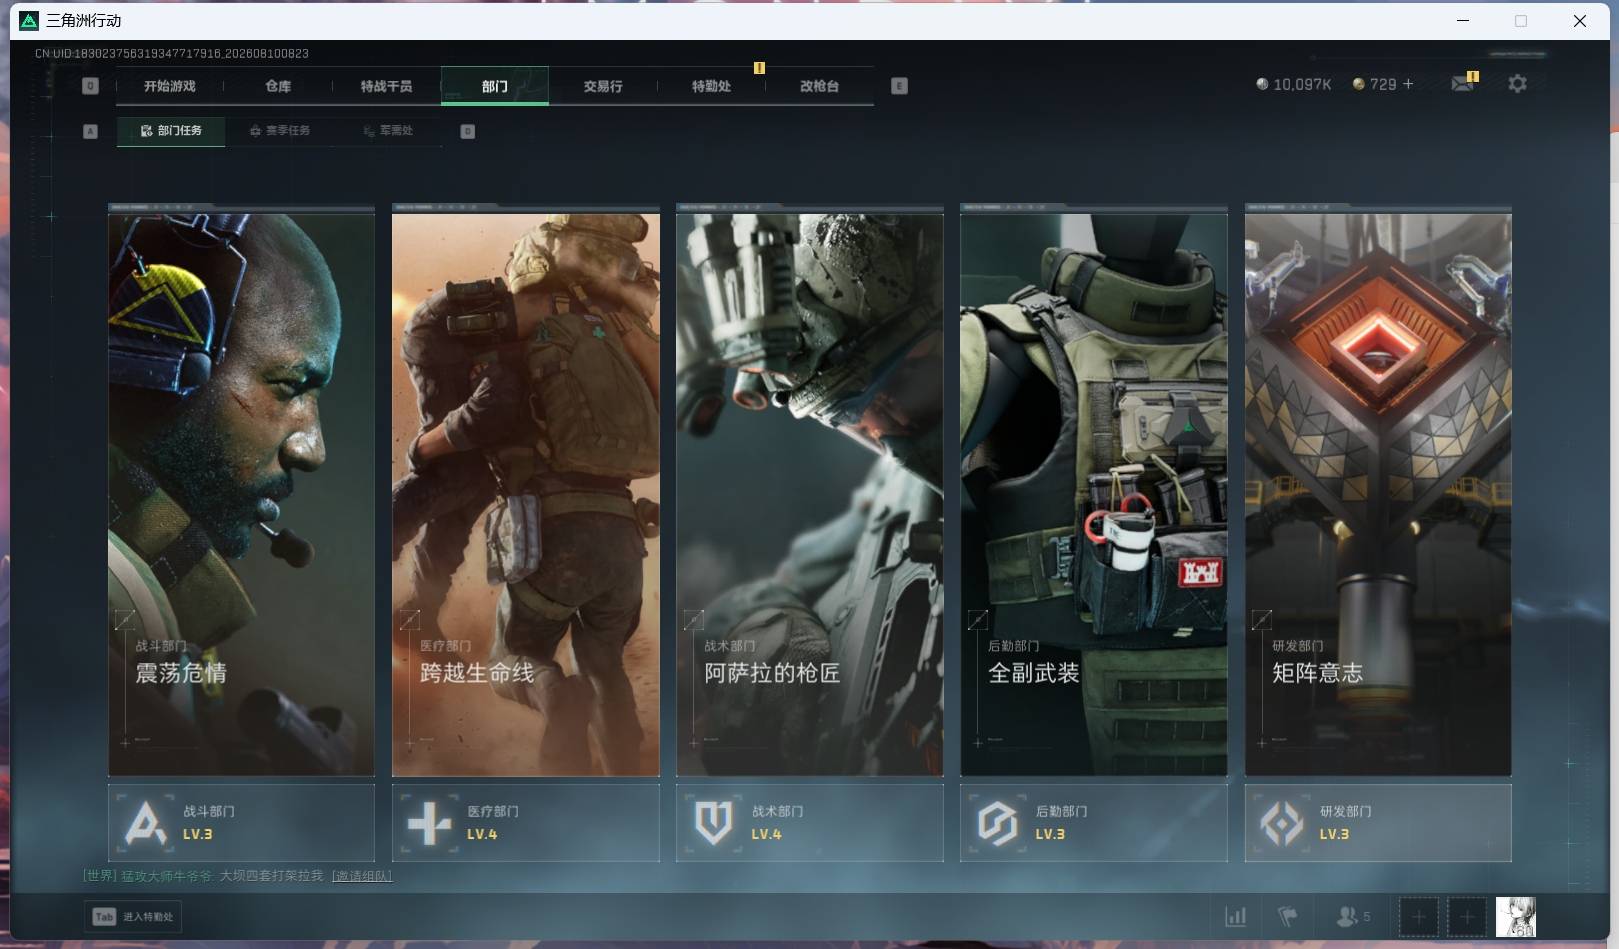Open the settings gear icon

click(x=1517, y=84)
